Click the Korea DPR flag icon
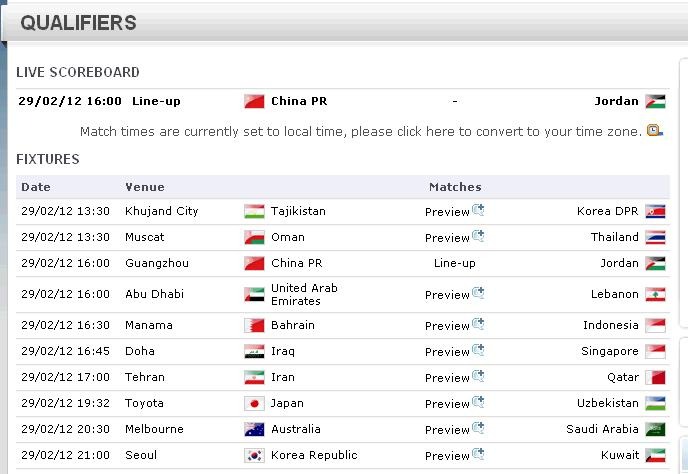The height and width of the screenshot is (474, 688). [x=655, y=211]
